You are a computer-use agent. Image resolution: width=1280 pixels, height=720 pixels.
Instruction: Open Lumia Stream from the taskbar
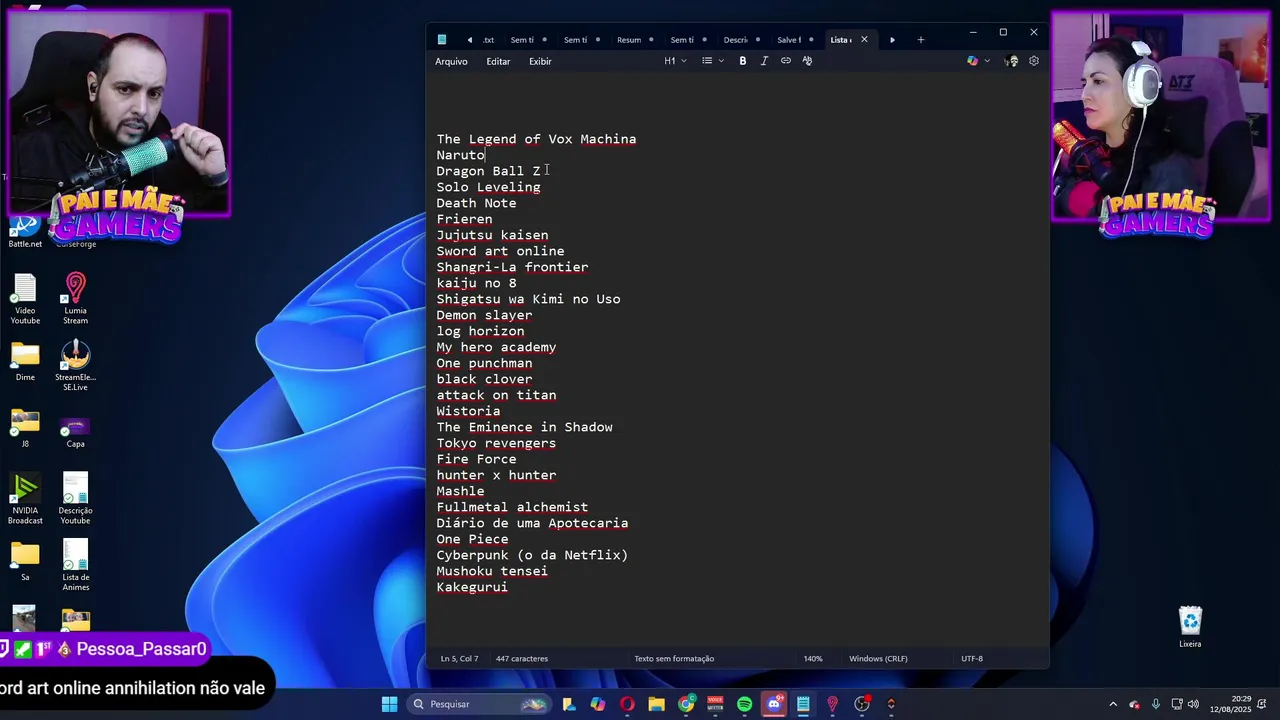tap(832, 704)
